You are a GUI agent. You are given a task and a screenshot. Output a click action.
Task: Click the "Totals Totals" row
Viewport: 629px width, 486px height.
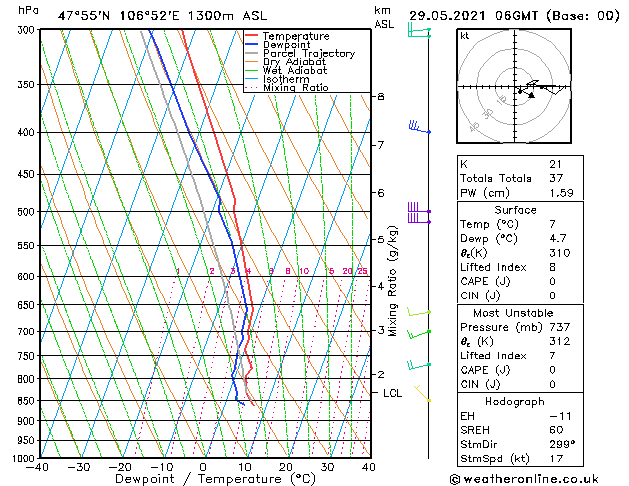tap(520, 178)
